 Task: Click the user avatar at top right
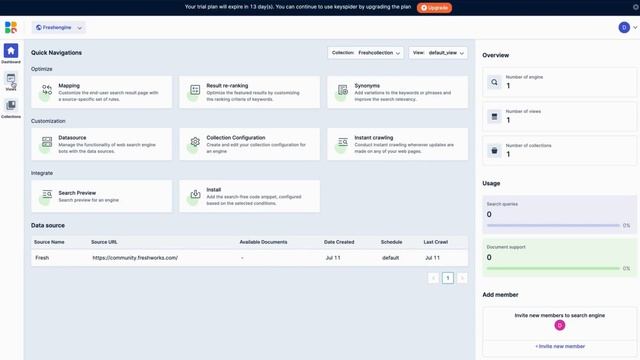[x=624, y=27]
